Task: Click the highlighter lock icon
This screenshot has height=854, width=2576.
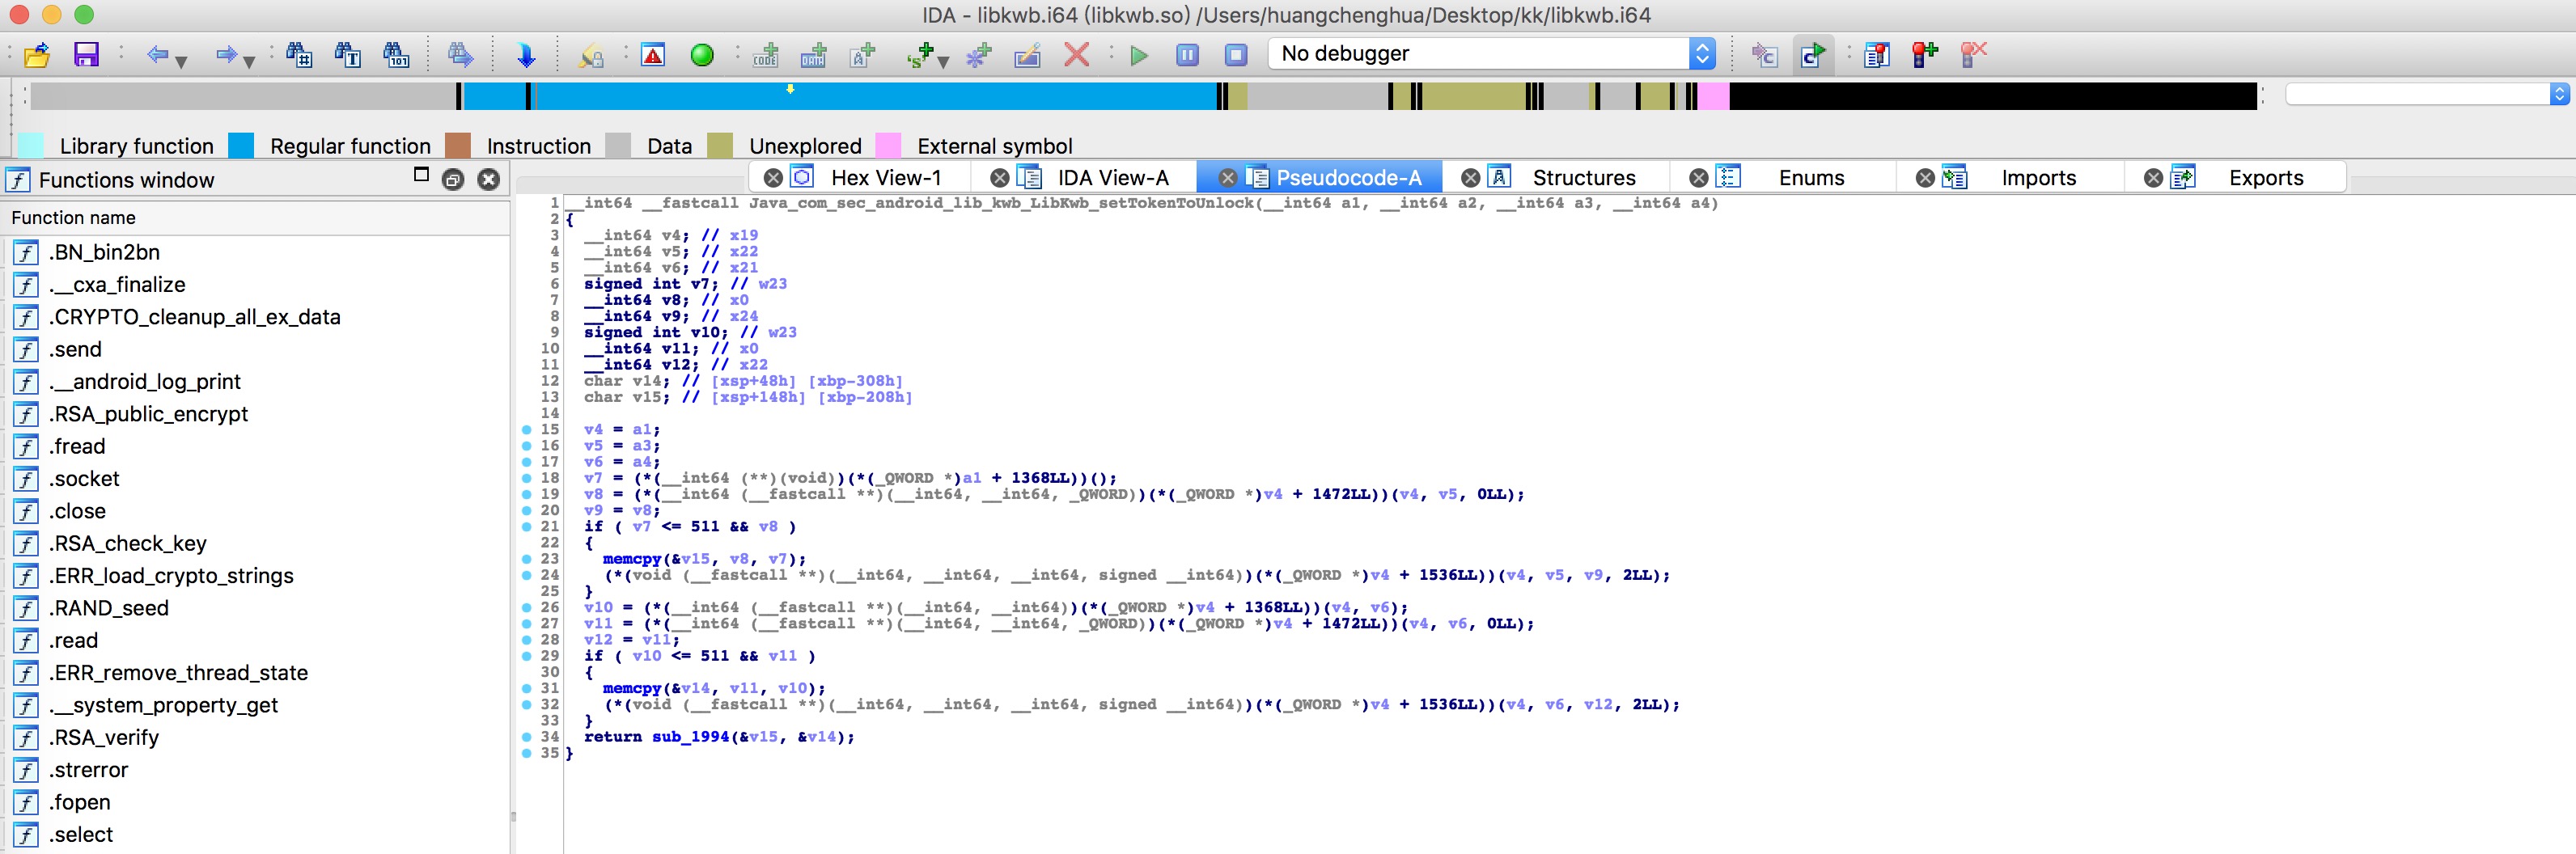Action: [591, 54]
